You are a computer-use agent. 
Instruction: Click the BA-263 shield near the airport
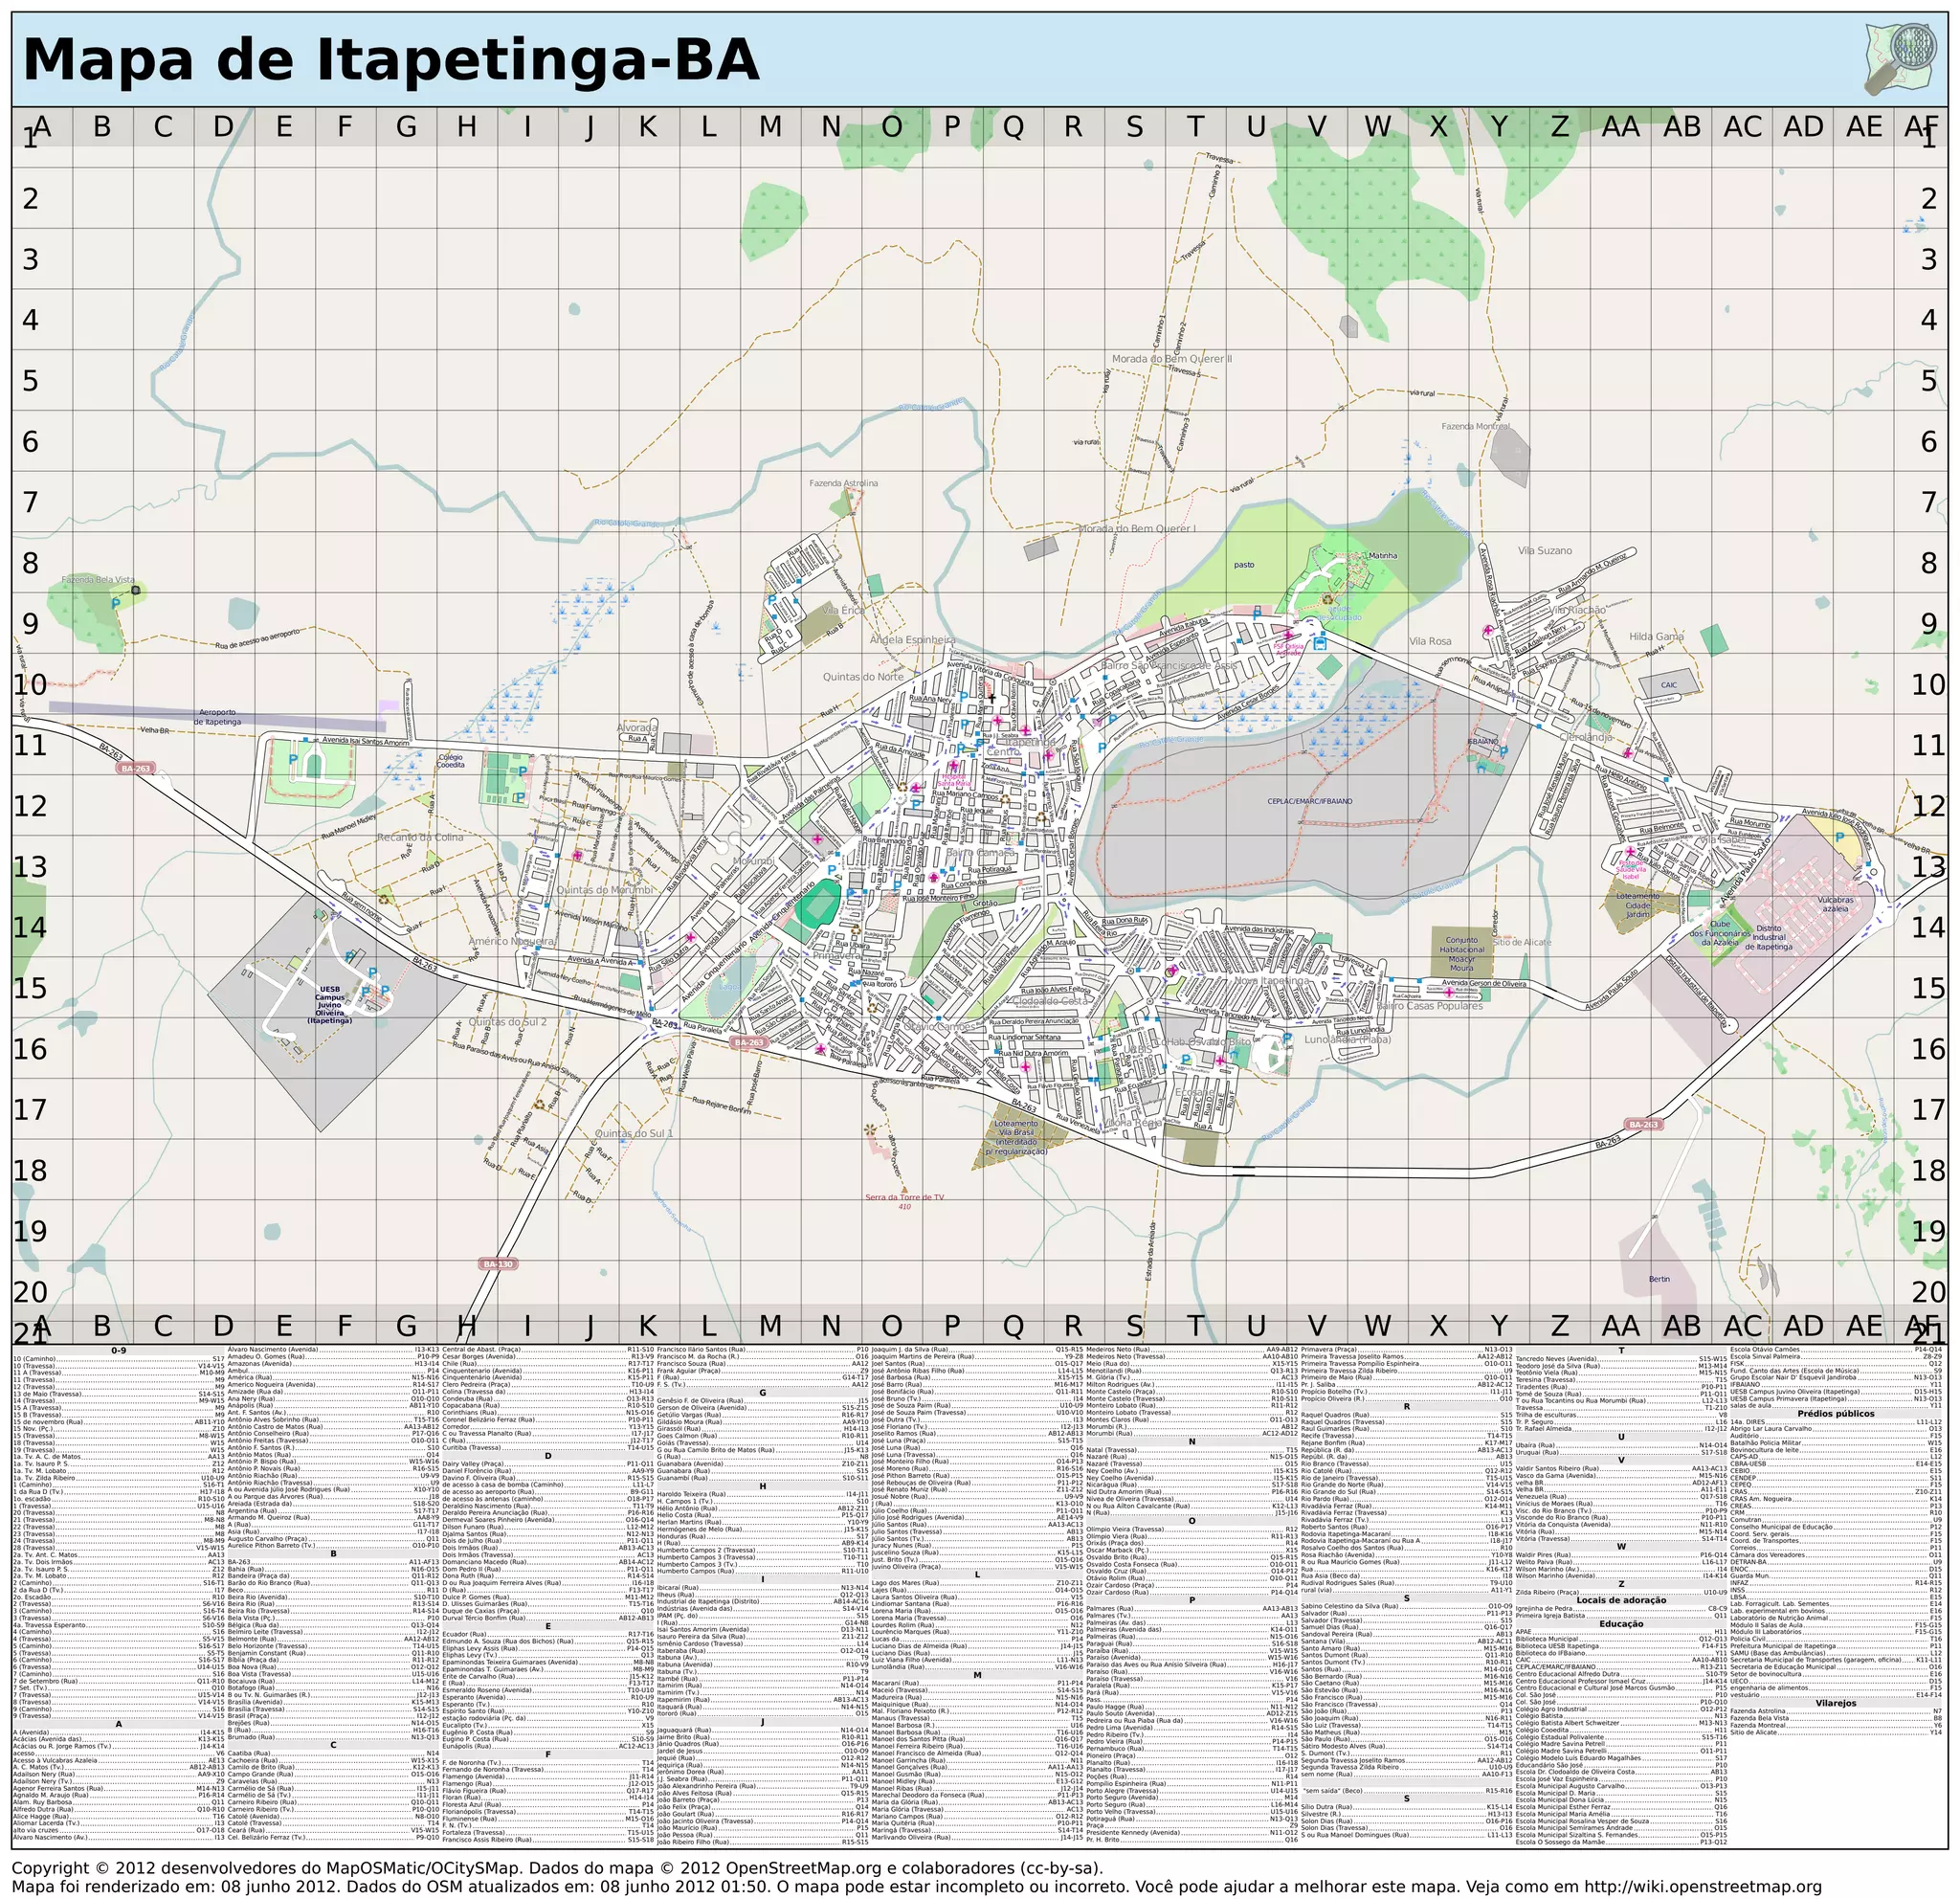(x=135, y=768)
